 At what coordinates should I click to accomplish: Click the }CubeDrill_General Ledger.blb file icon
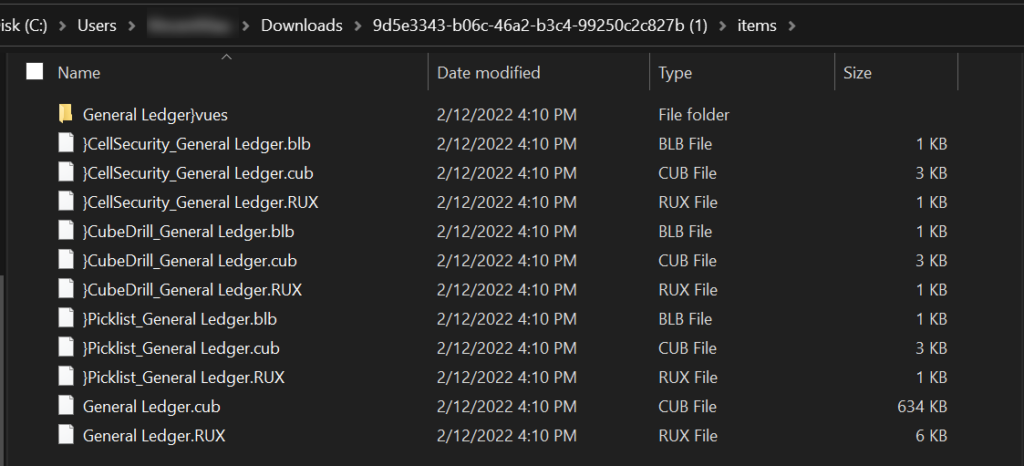click(66, 231)
